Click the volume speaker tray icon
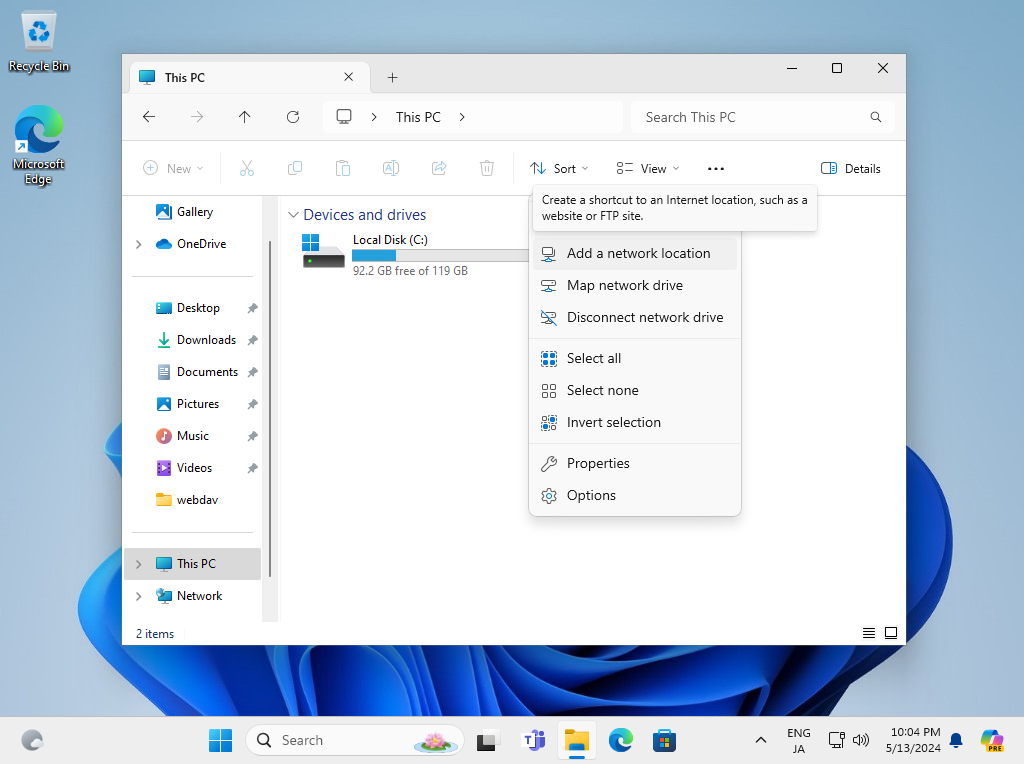Viewport: 1024px width, 764px height. pos(861,740)
